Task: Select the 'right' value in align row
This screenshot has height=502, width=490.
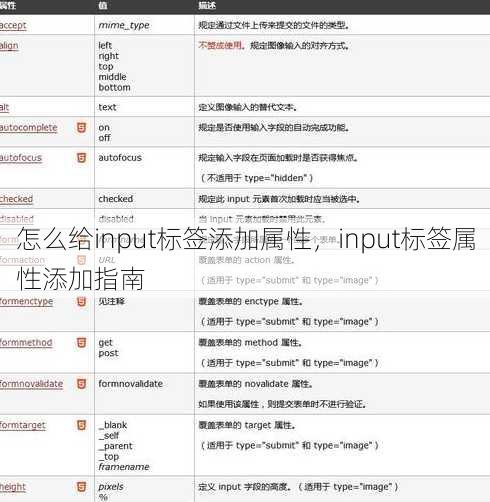Action: 109,56
